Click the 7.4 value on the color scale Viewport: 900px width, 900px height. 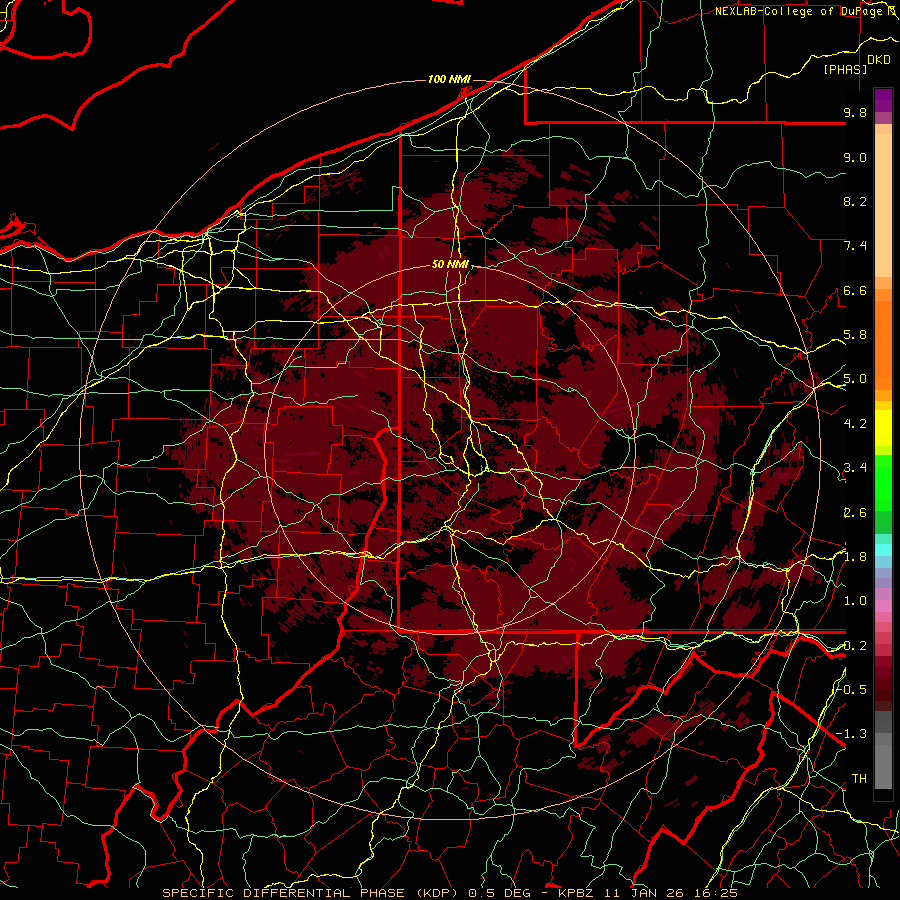coord(855,246)
